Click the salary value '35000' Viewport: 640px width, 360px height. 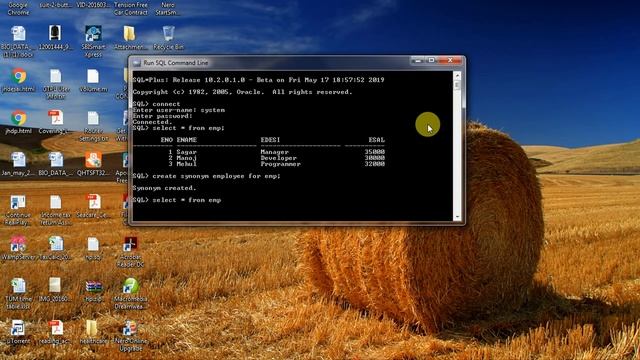click(x=375, y=152)
